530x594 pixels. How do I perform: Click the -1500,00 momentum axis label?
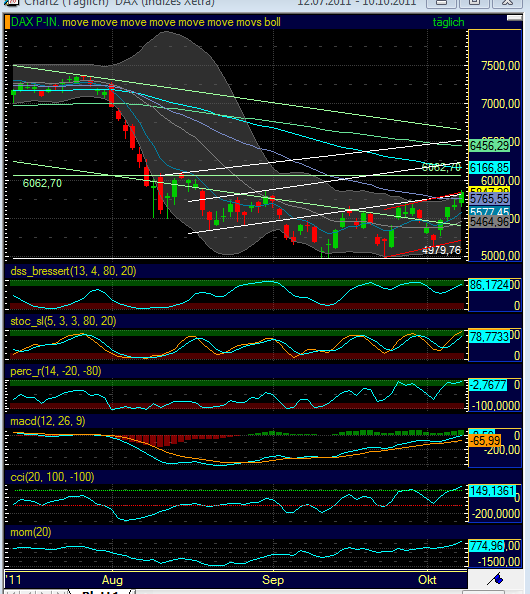tap(499, 562)
